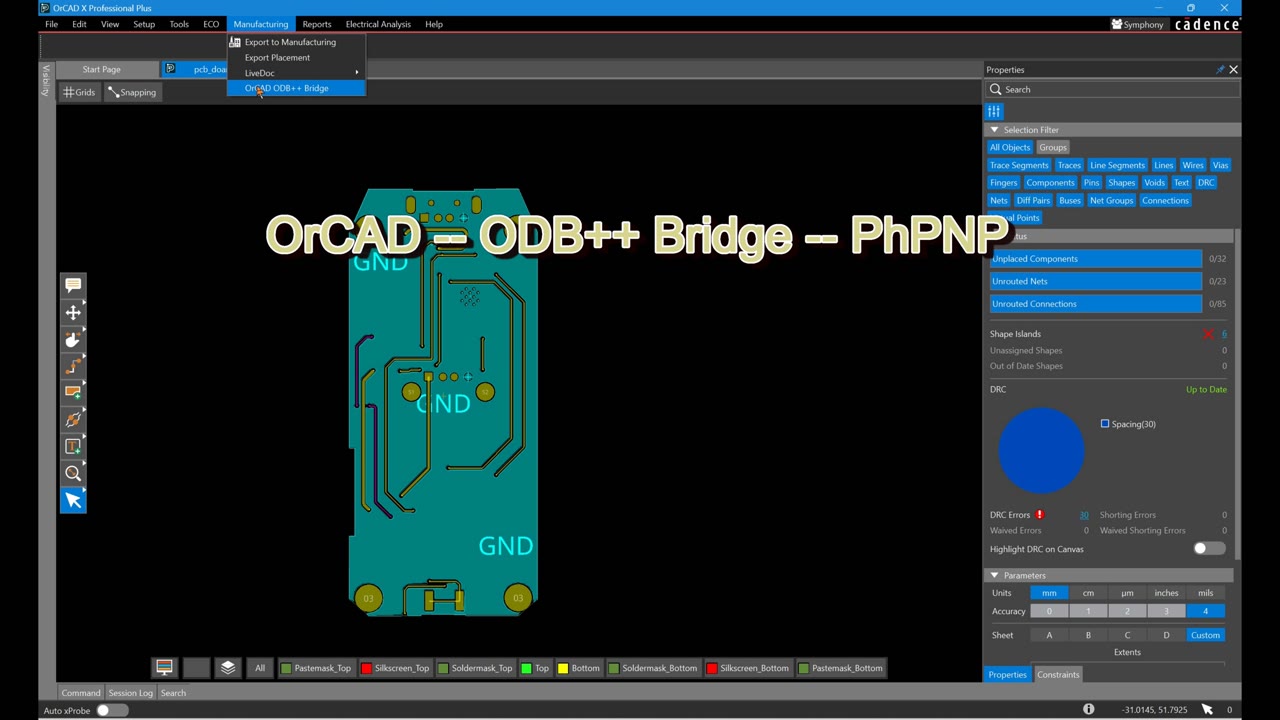
Task: Toggle Highlight DRC on Canvas switch
Action: tap(1209, 549)
